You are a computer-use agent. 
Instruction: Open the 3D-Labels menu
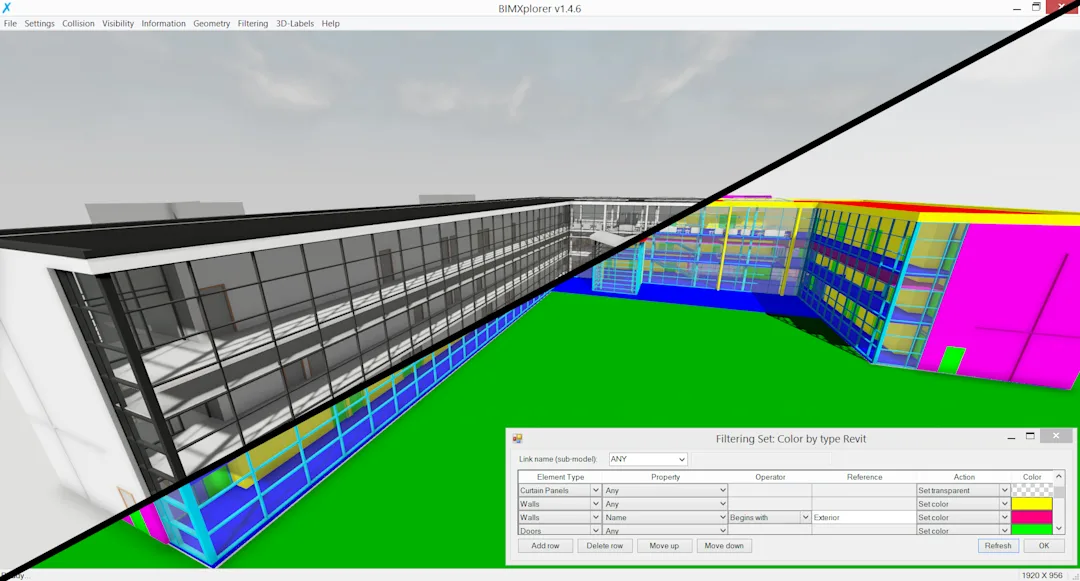point(293,23)
